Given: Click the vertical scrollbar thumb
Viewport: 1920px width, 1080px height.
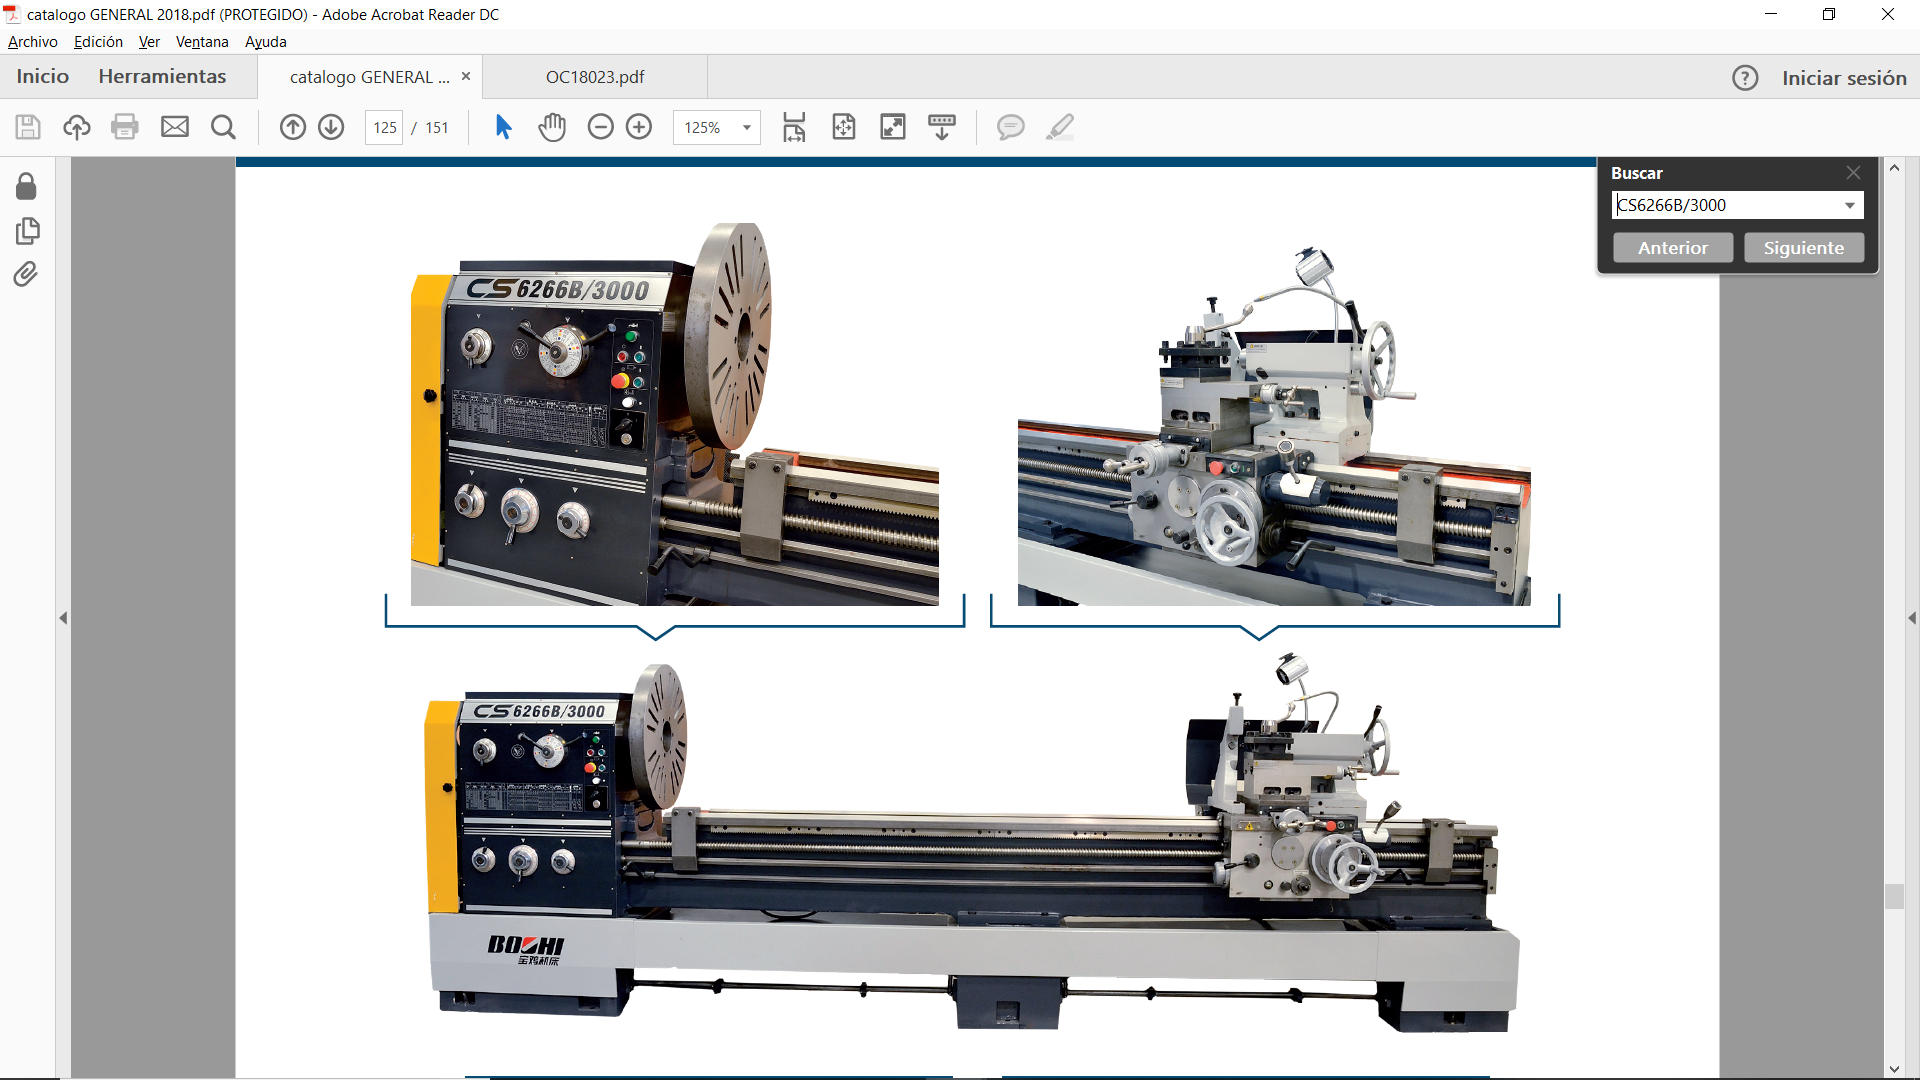Looking at the screenshot, I should [x=1894, y=896].
